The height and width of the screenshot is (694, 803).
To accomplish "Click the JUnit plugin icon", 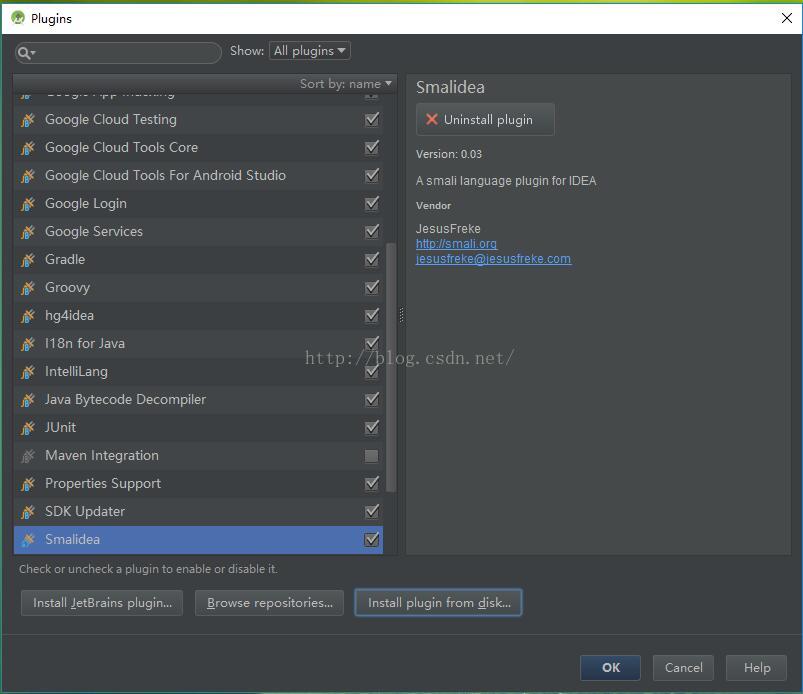I will pos(28,428).
